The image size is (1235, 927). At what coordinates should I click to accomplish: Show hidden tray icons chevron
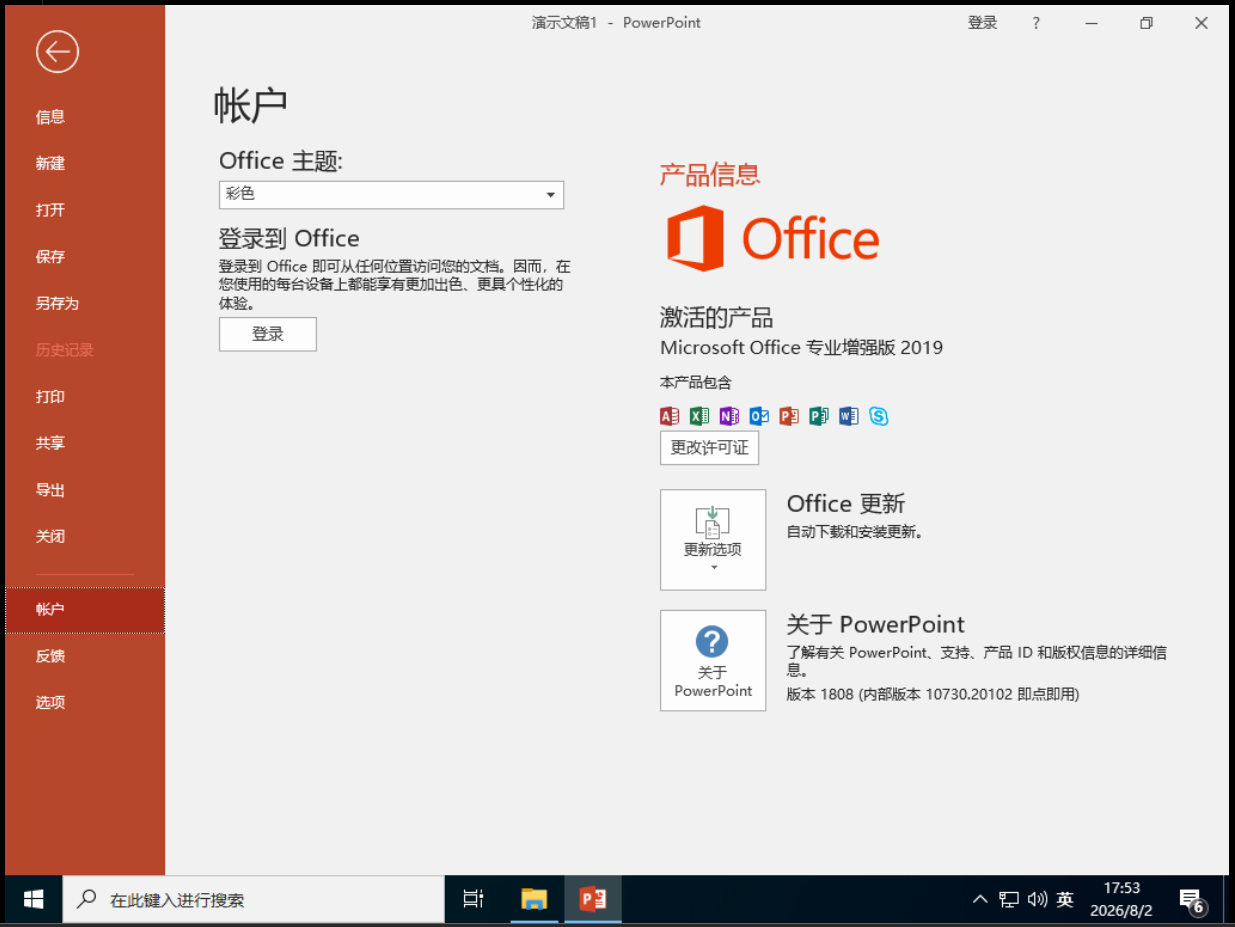(980, 900)
